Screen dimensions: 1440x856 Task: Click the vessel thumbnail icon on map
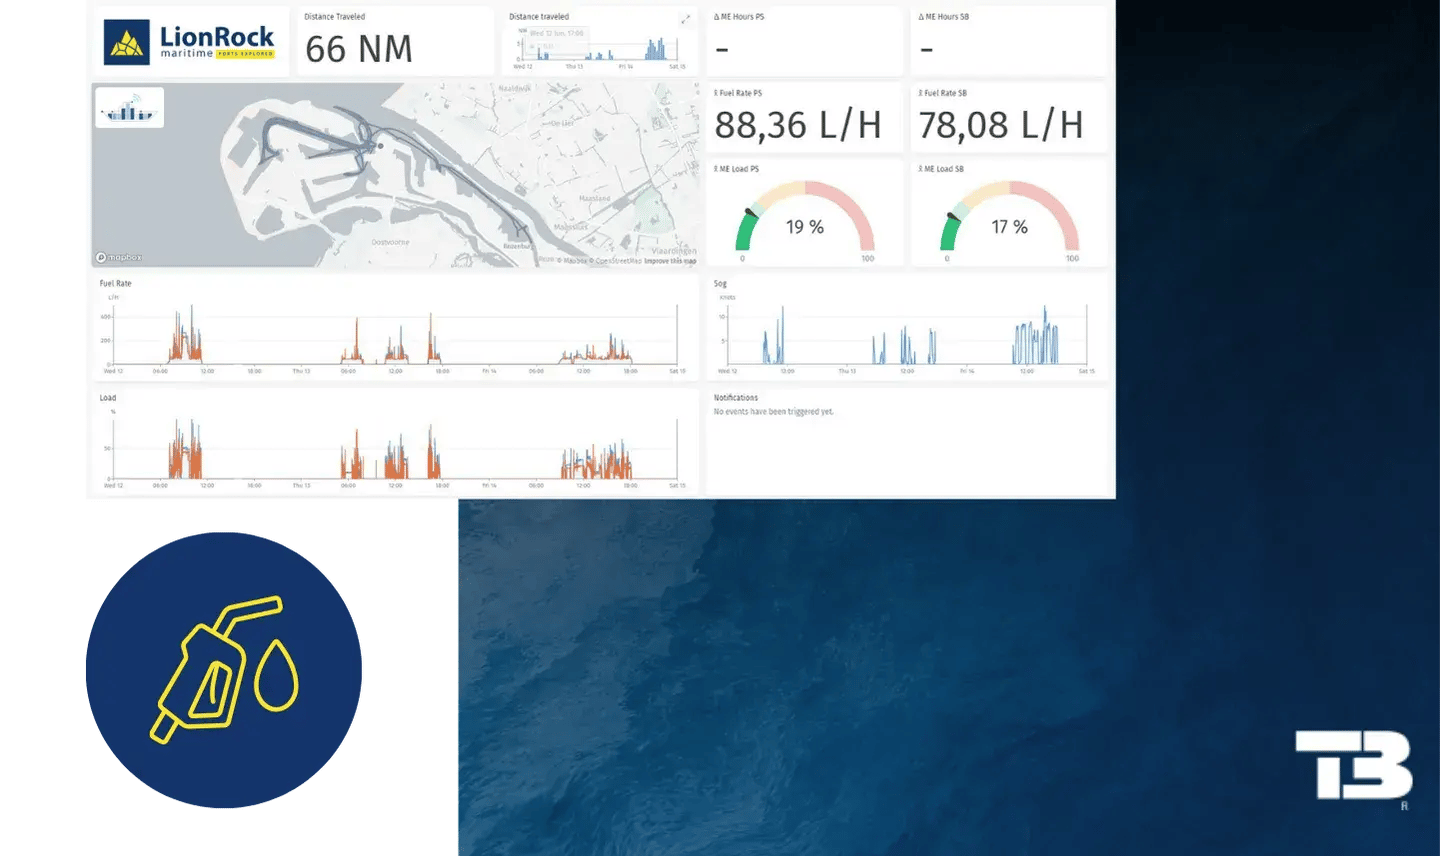tap(130, 108)
